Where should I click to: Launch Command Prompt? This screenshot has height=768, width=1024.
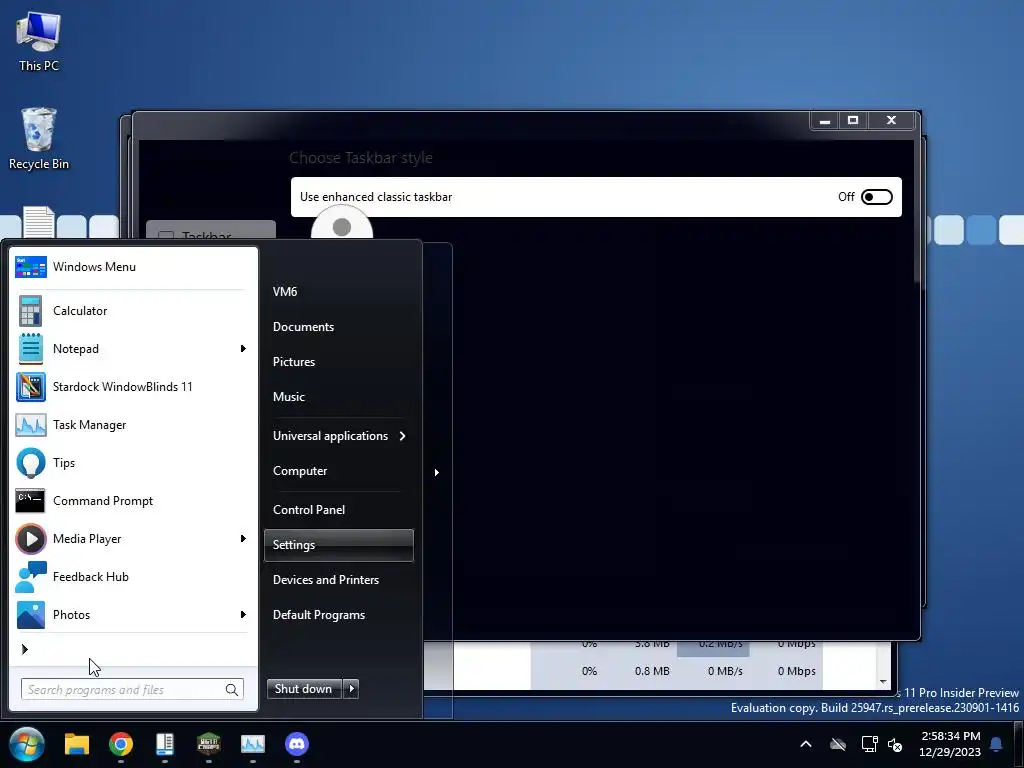[x=131, y=501]
